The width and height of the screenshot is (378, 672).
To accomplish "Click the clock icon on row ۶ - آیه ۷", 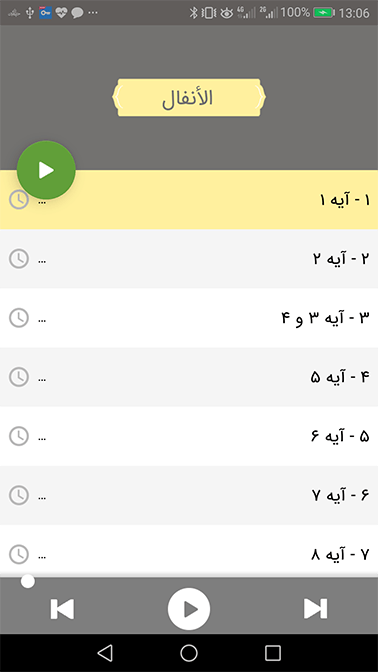I will (19, 495).
